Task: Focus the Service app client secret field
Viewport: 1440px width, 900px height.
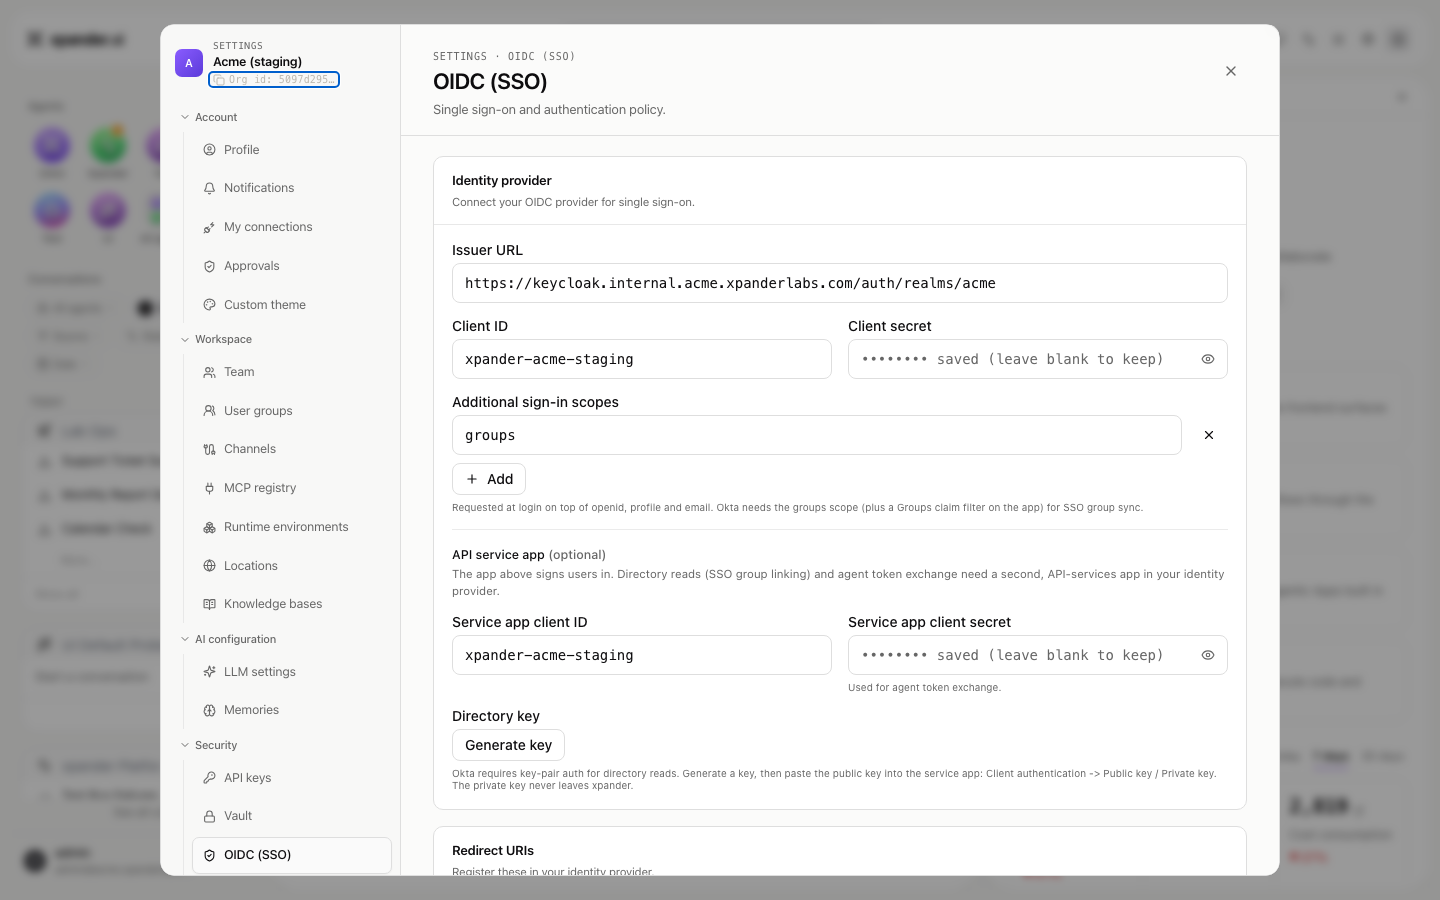Action: coord(1038,655)
